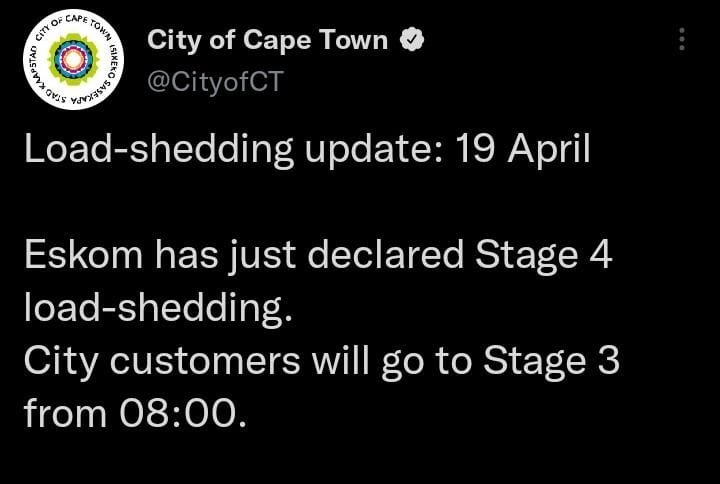Click the 'load-shedding.' line below Eskom
The height and width of the screenshot is (484, 720).
[x=158, y=309]
